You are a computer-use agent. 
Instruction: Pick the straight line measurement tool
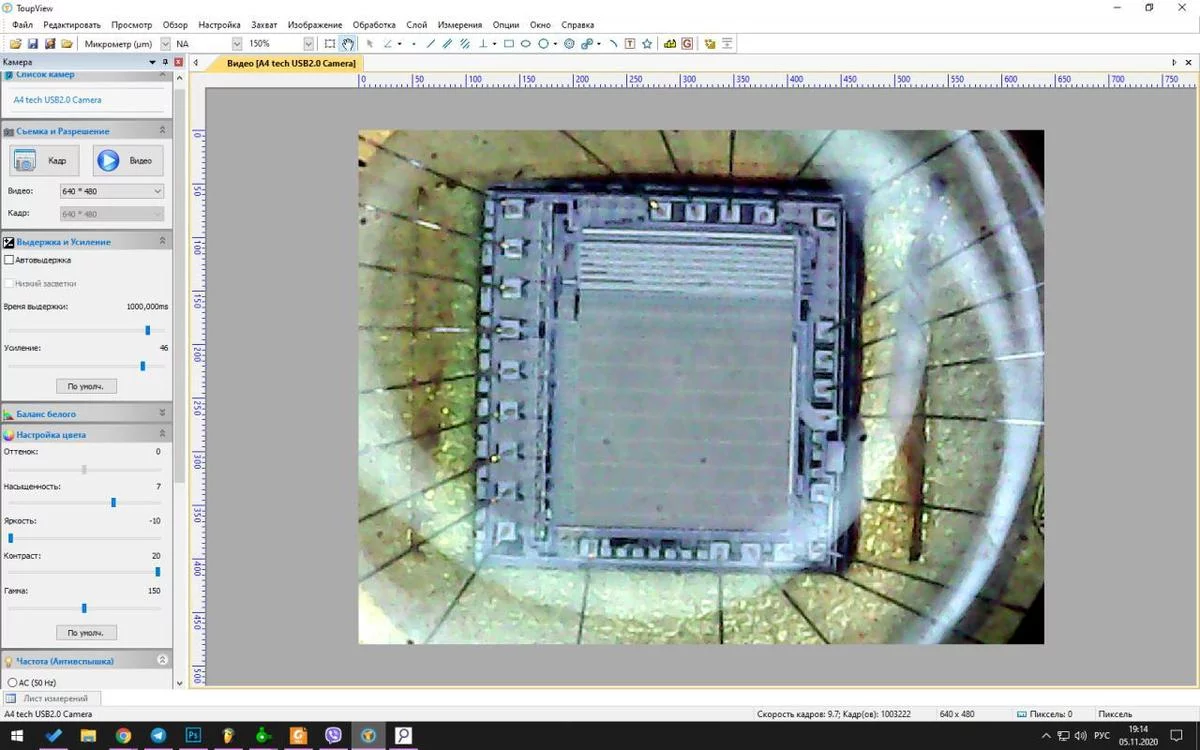[x=432, y=44]
